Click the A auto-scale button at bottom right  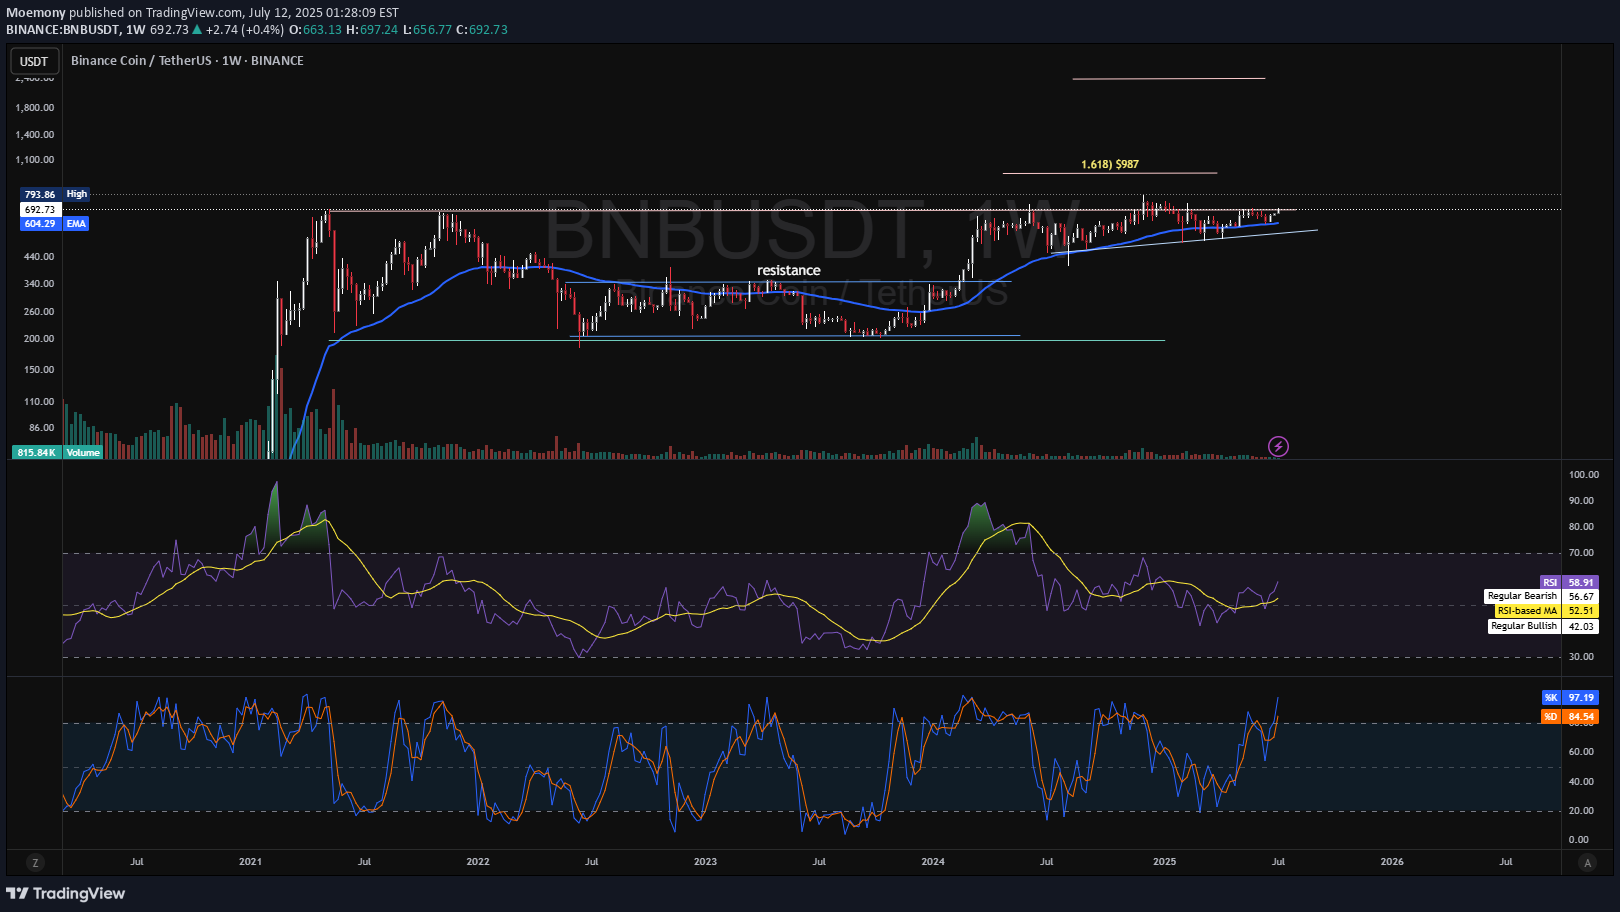(x=1586, y=862)
